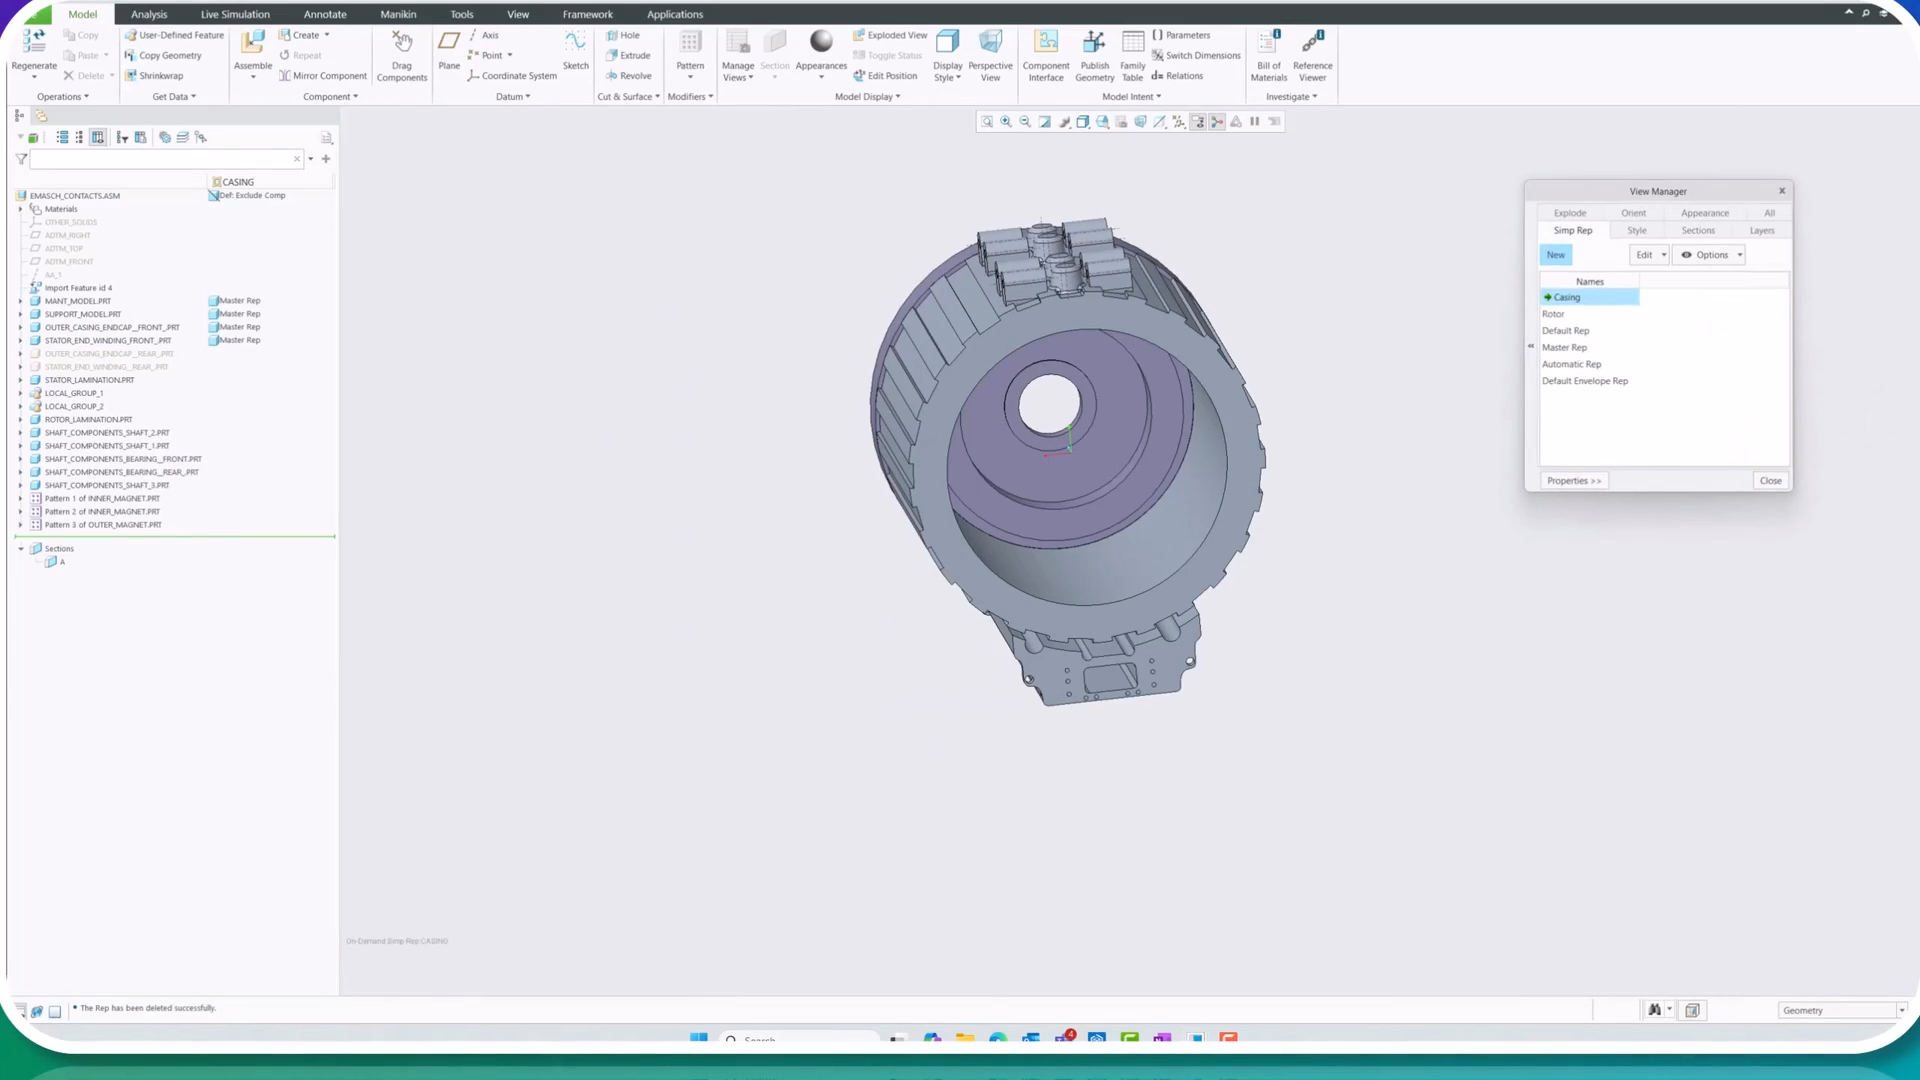Open the Geometry selection filter dropdown
Screen dimensions: 1920x1080
point(1842,1011)
